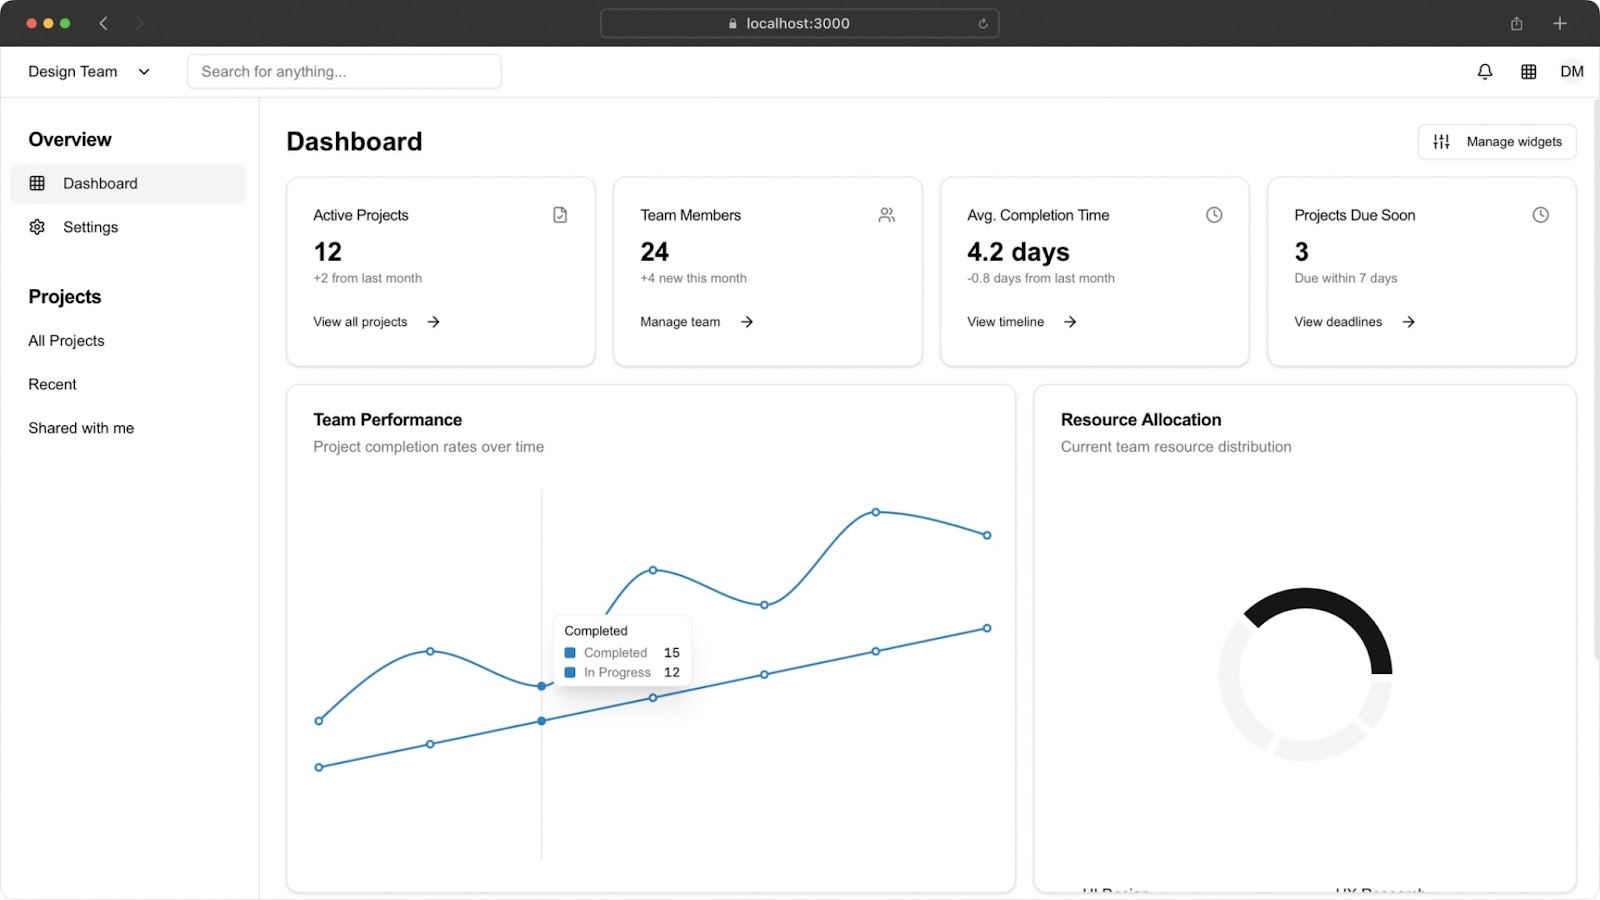Open a new browser tab with plus icon
This screenshot has width=1600, height=900.
(x=1559, y=24)
